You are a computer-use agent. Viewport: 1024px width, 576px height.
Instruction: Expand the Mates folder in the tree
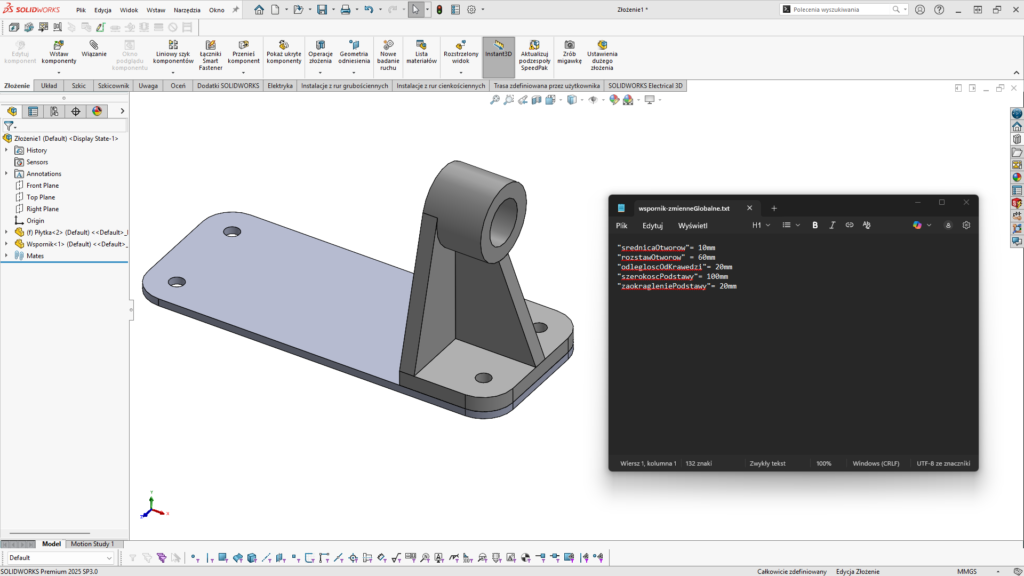[6, 256]
